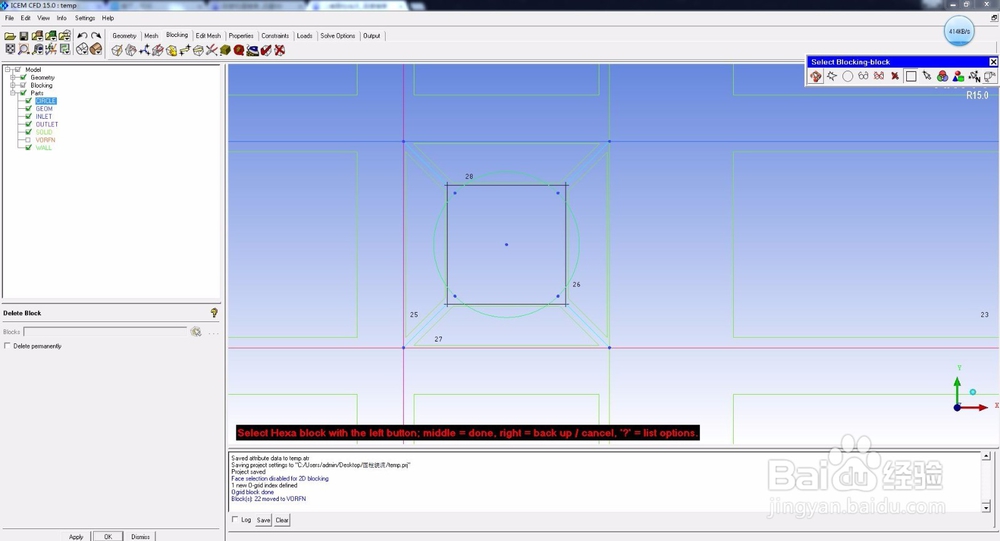Click the Apply button
Image resolution: width=1000 pixels, height=541 pixels.
click(76, 537)
